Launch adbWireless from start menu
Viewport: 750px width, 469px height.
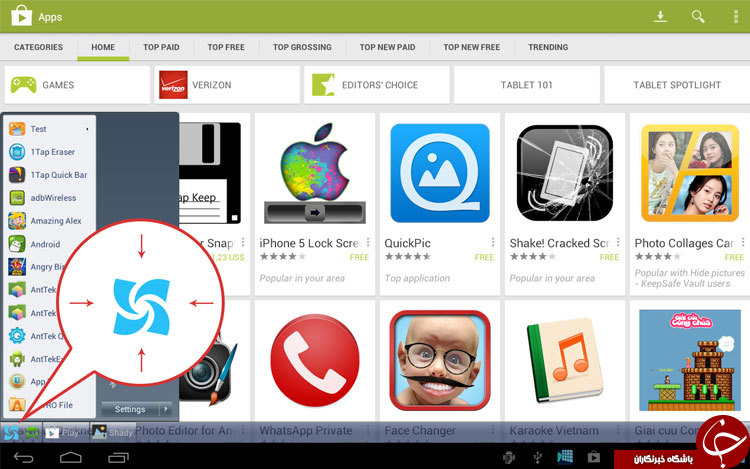tap(49, 197)
